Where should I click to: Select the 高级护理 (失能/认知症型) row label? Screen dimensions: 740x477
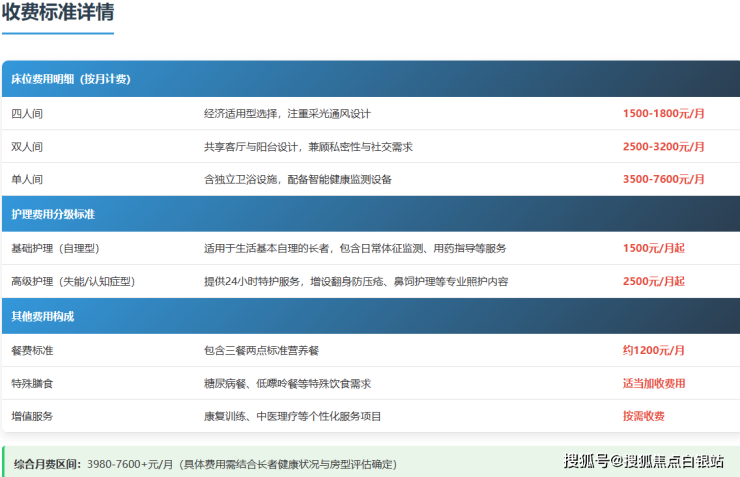pos(73,282)
